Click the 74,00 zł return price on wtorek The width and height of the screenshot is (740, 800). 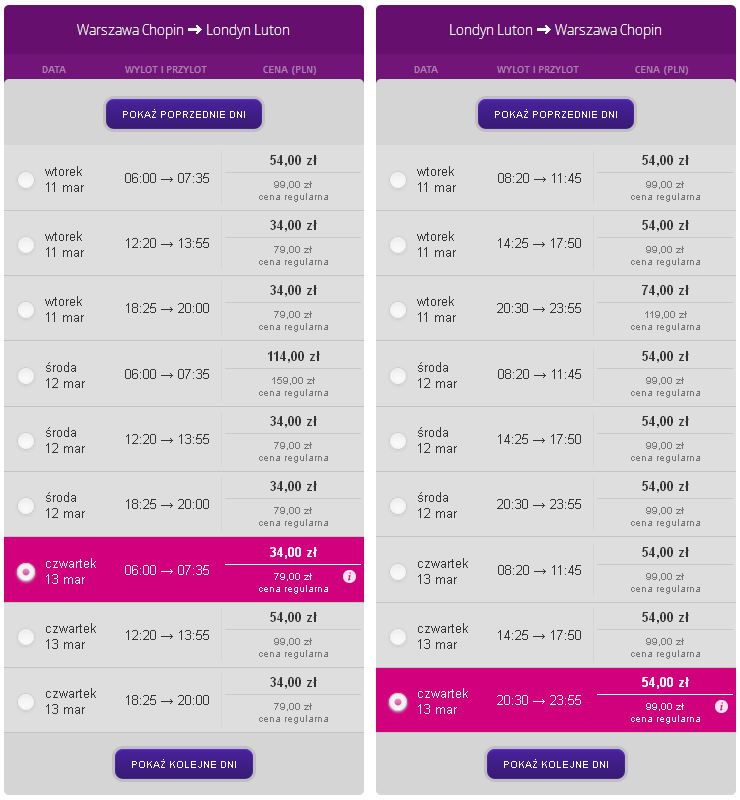point(665,290)
